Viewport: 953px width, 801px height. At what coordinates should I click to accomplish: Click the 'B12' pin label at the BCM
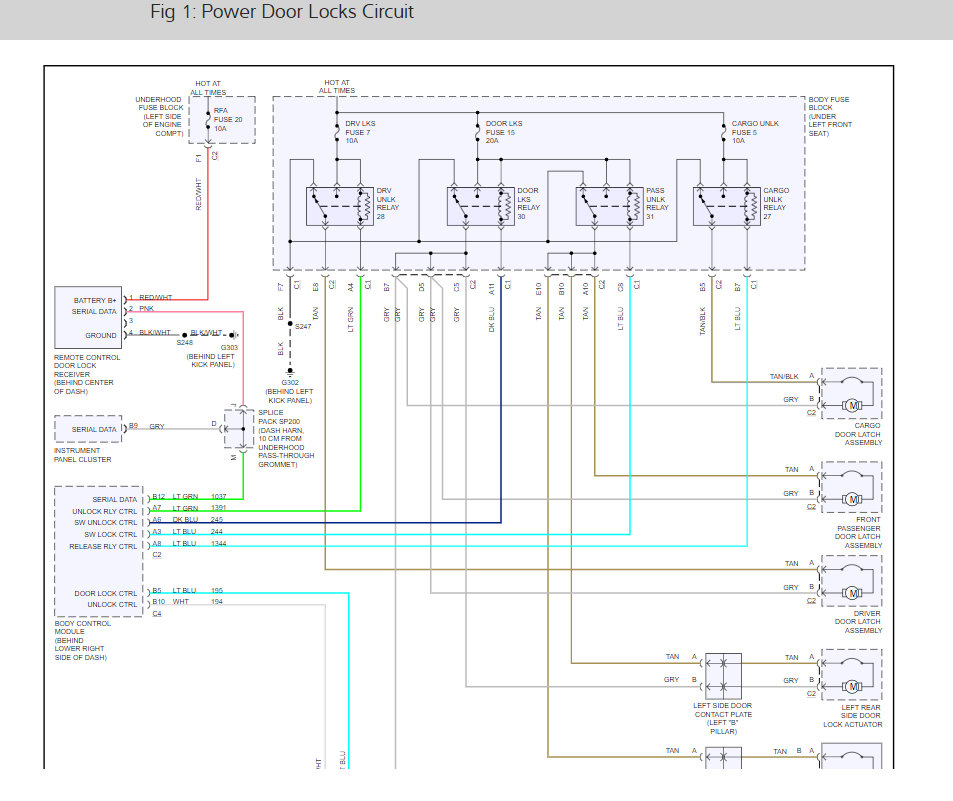click(159, 497)
